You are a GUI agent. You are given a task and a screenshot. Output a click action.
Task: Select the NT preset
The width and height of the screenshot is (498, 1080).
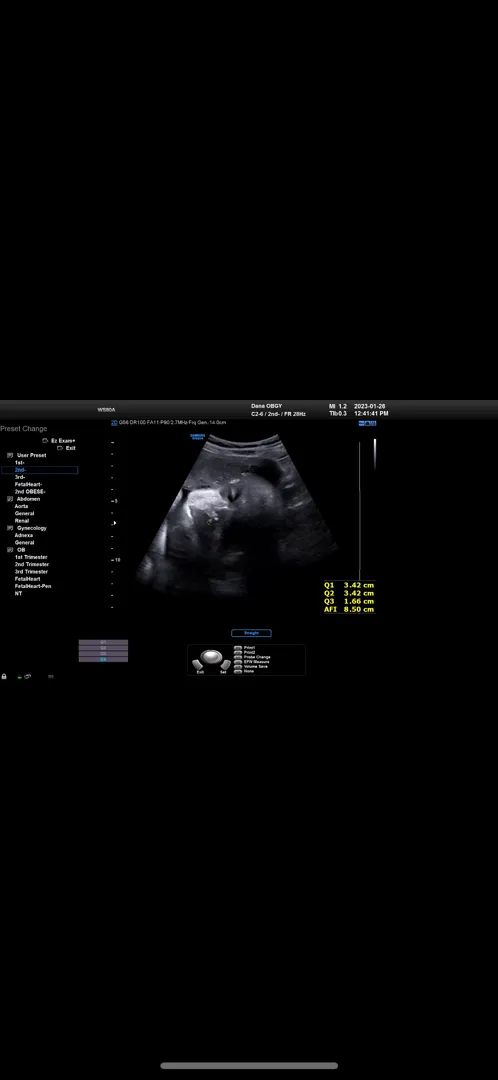(19, 593)
